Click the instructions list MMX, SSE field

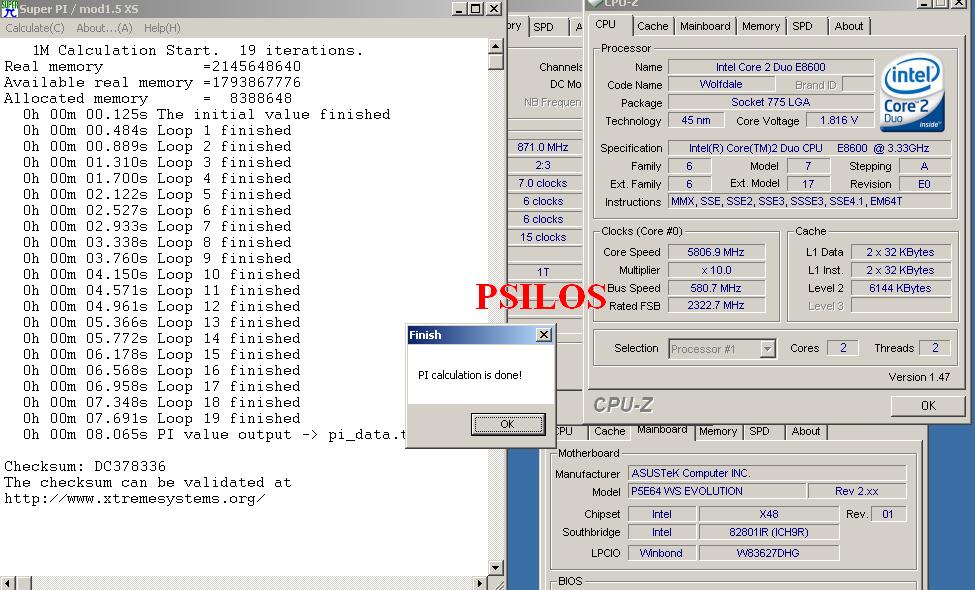(x=809, y=201)
